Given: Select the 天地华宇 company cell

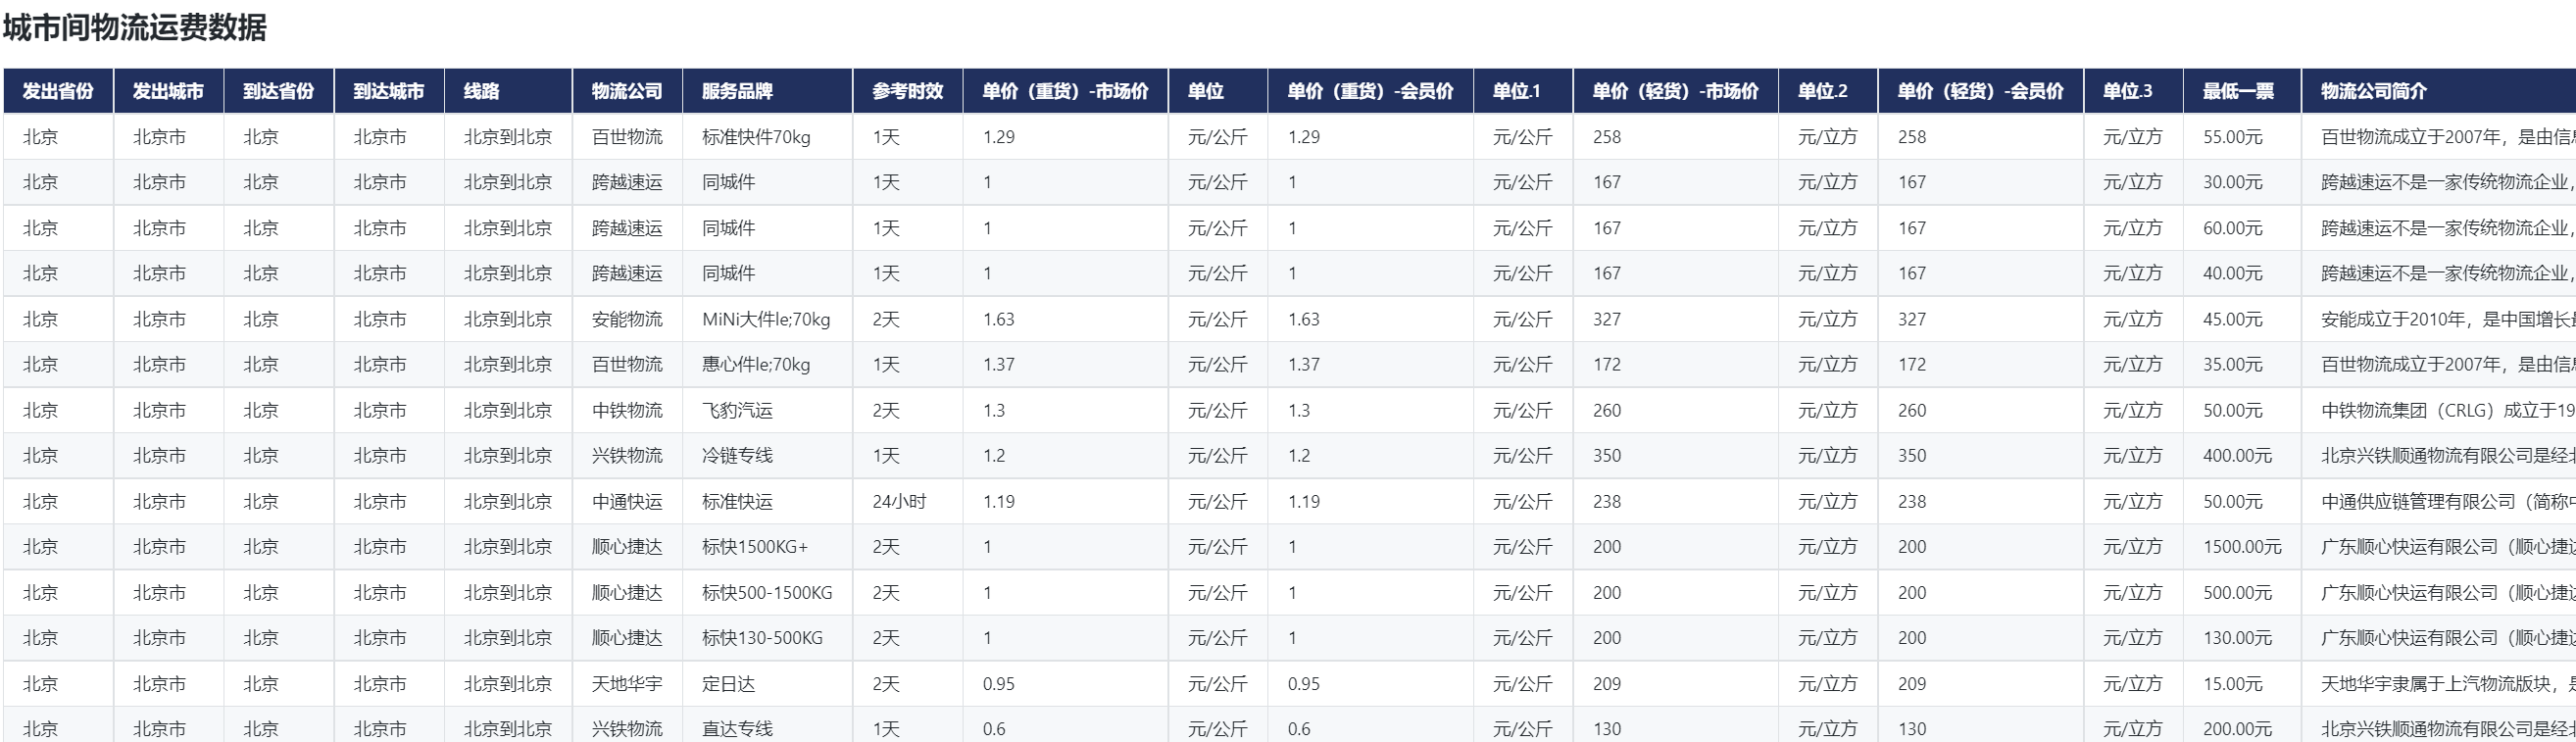Looking at the screenshot, I should coord(627,684).
